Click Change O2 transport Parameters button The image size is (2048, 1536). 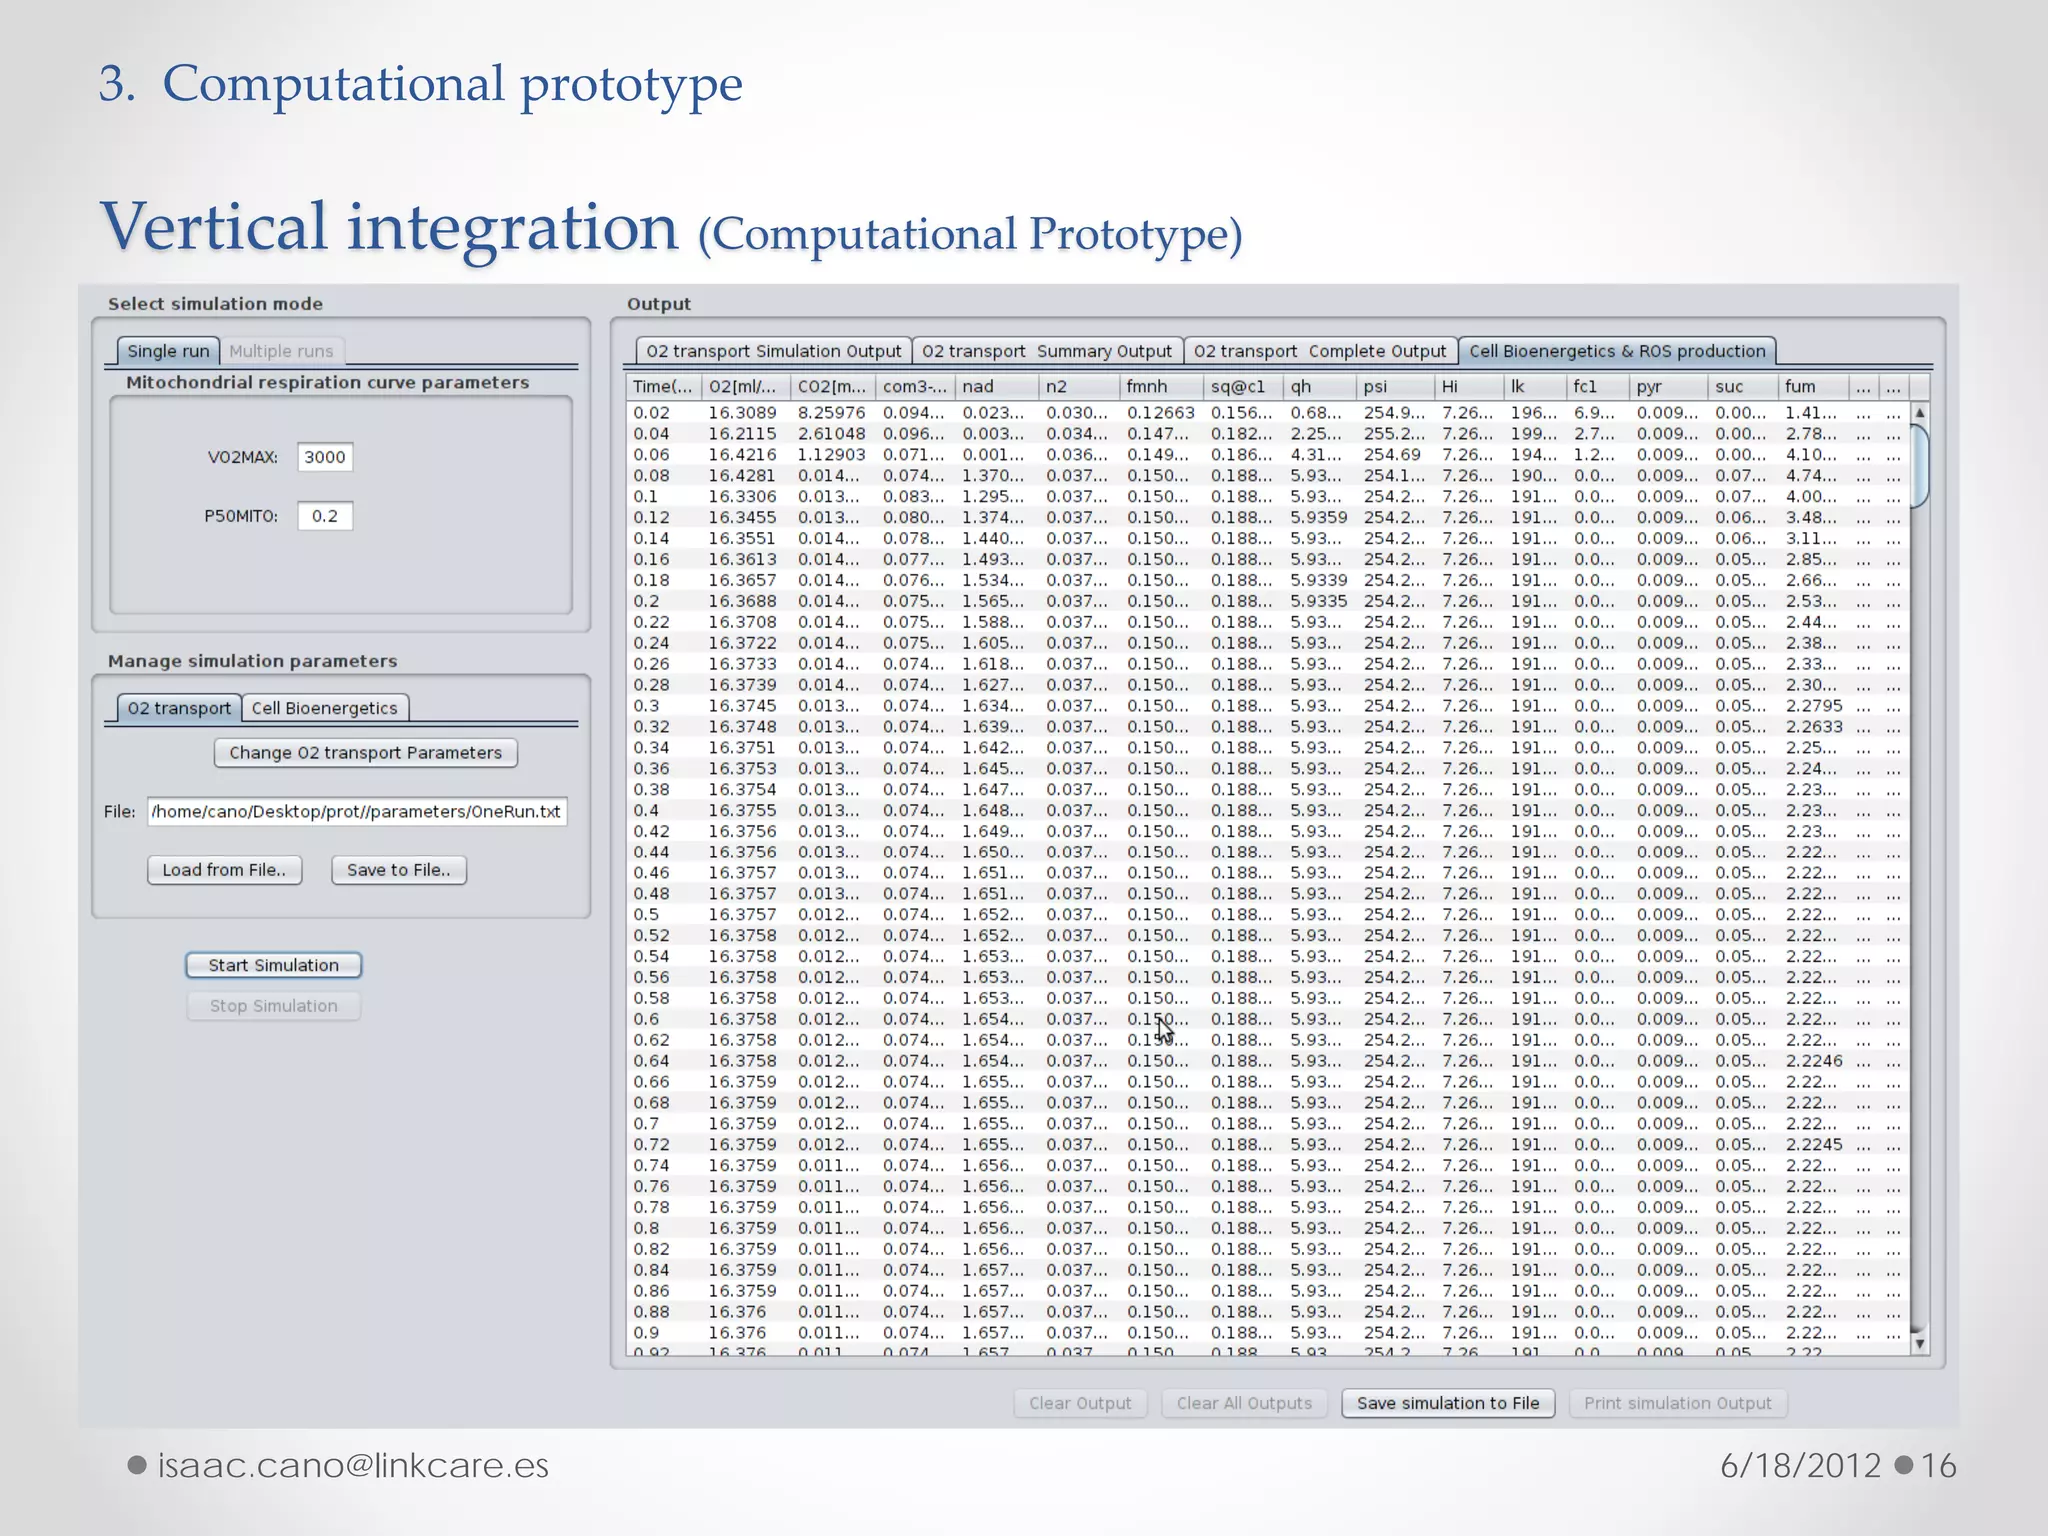click(x=366, y=753)
